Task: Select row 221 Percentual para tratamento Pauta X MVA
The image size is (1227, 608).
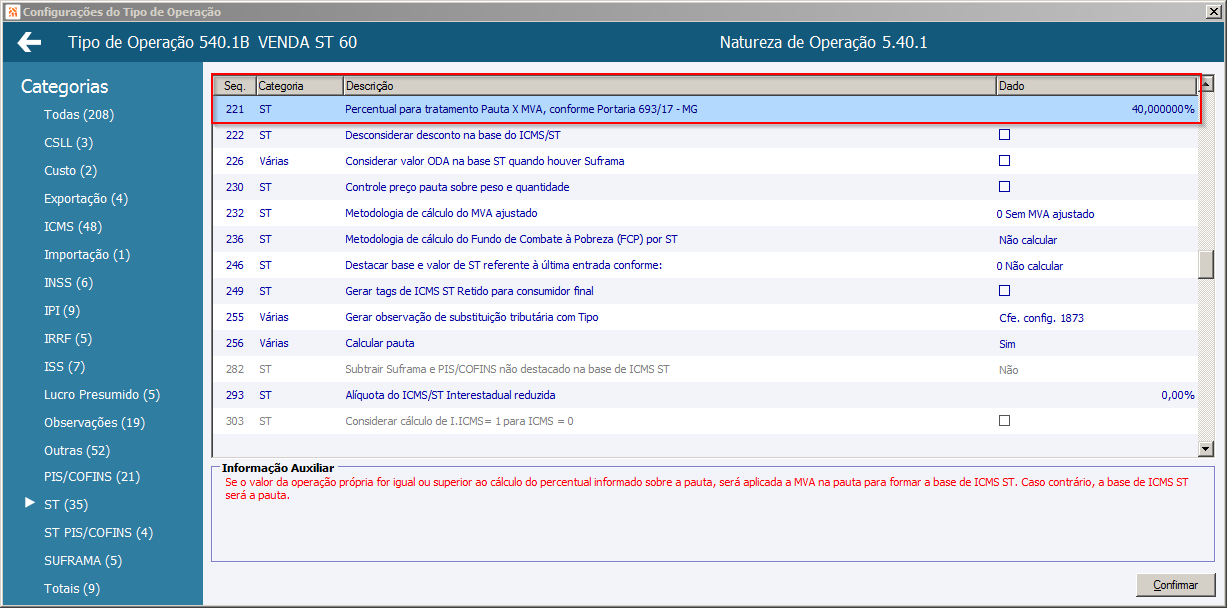Action: tap(706, 108)
